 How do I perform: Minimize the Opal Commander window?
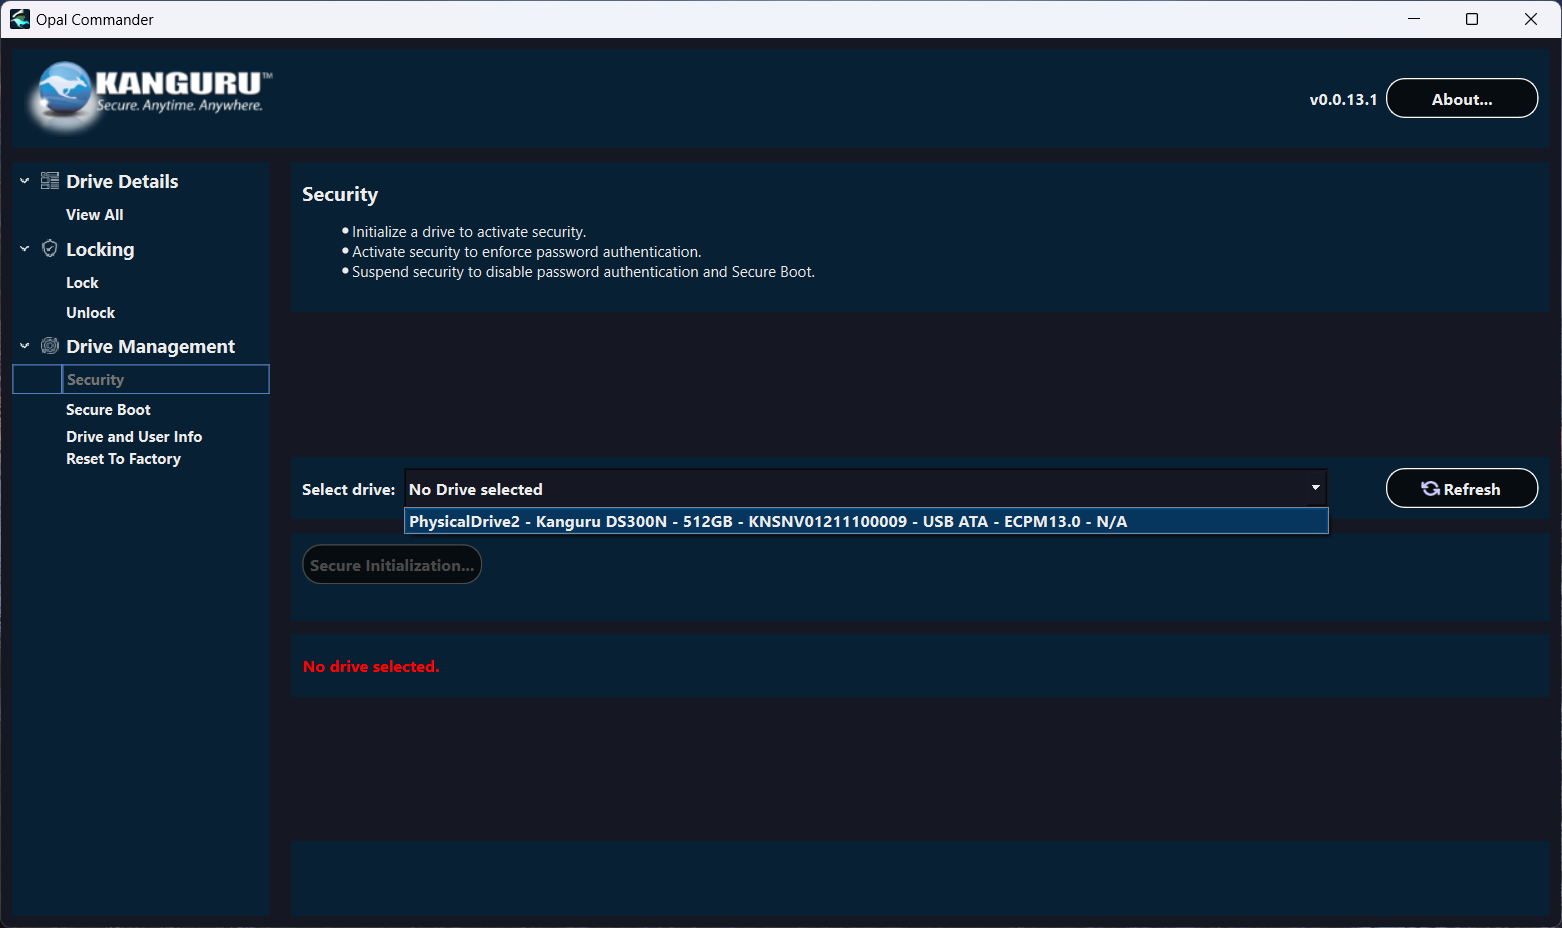(x=1414, y=19)
